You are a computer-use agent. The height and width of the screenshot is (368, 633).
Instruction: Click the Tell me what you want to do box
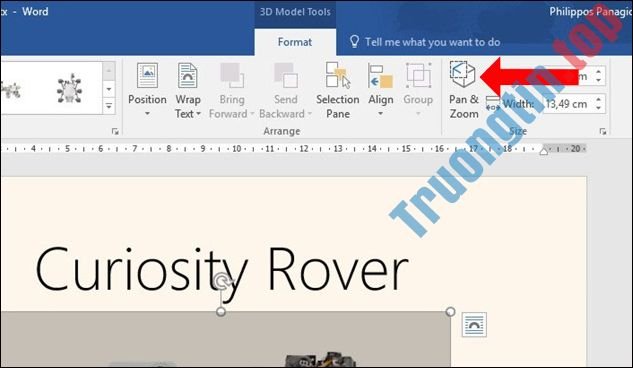pyautogui.click(x=432, y=42)
